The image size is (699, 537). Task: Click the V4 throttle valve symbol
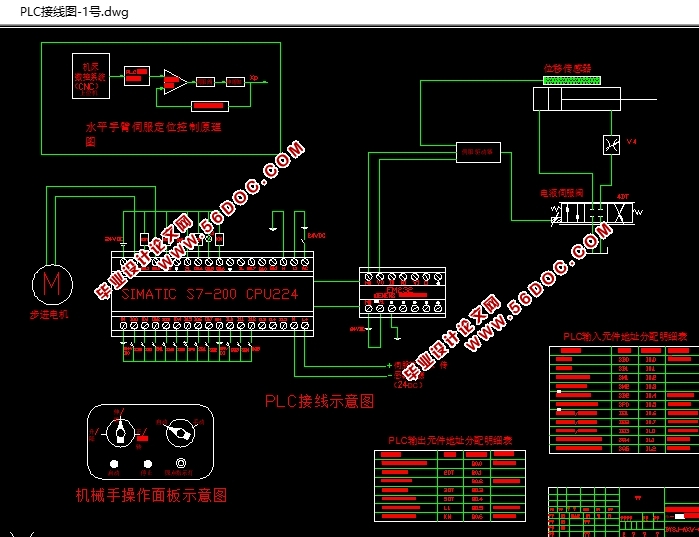click(611, 145)
